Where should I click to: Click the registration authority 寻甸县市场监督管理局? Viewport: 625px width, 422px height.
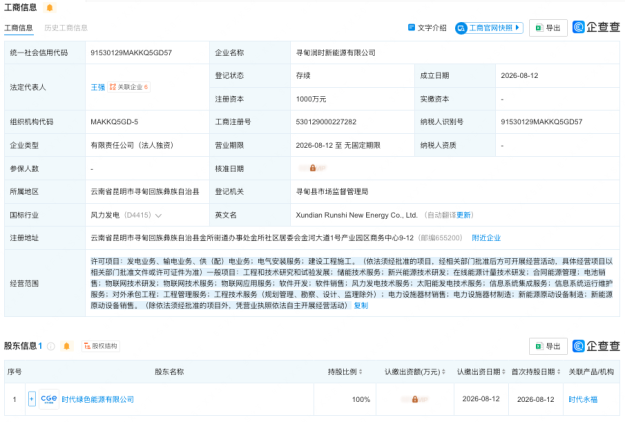point(332,192)
